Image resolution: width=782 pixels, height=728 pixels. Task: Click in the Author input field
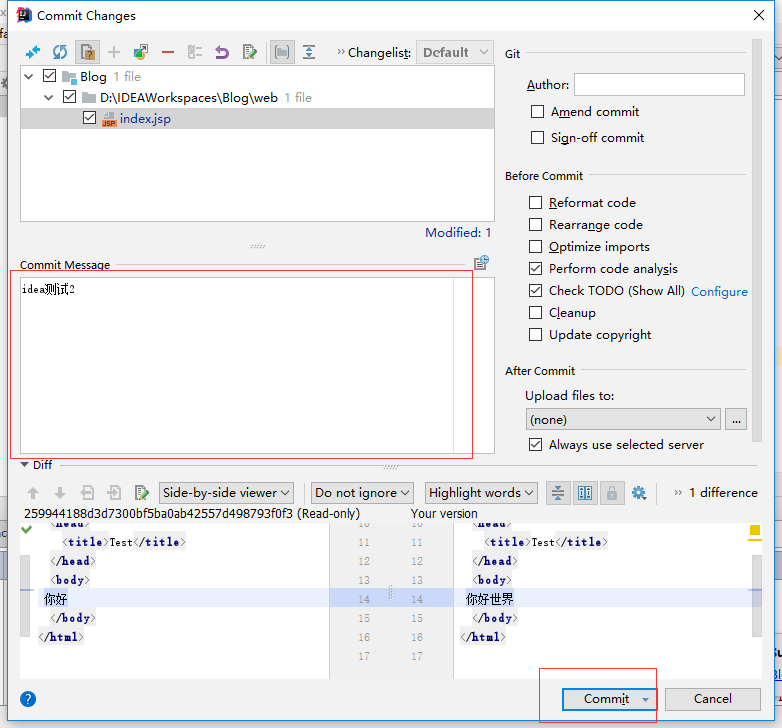coord(659,85)
